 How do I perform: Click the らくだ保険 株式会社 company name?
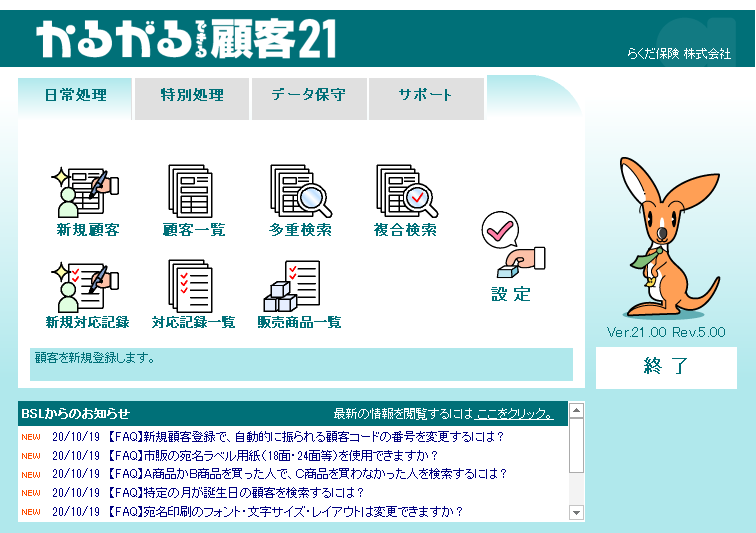[x=679, y=54]
